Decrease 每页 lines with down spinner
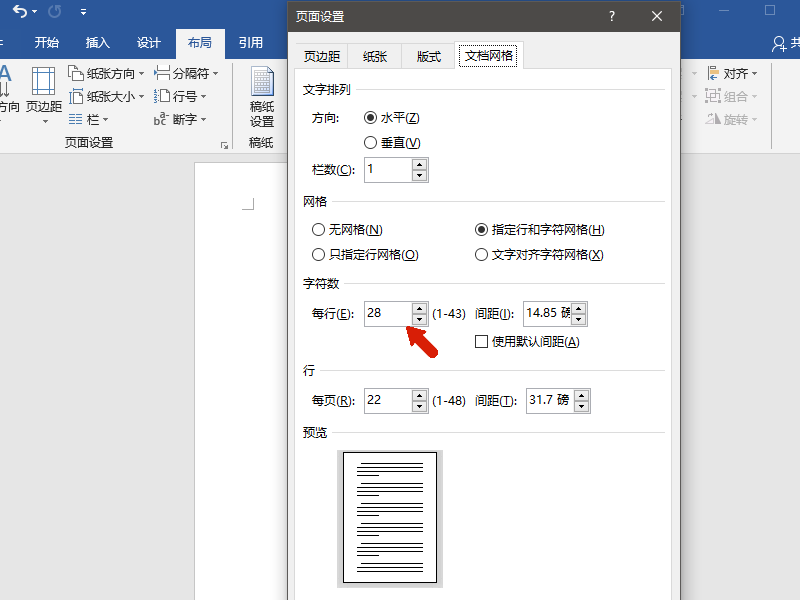Image resolution: width=800 pixels, height=600 pixels. tap(419, 406)
